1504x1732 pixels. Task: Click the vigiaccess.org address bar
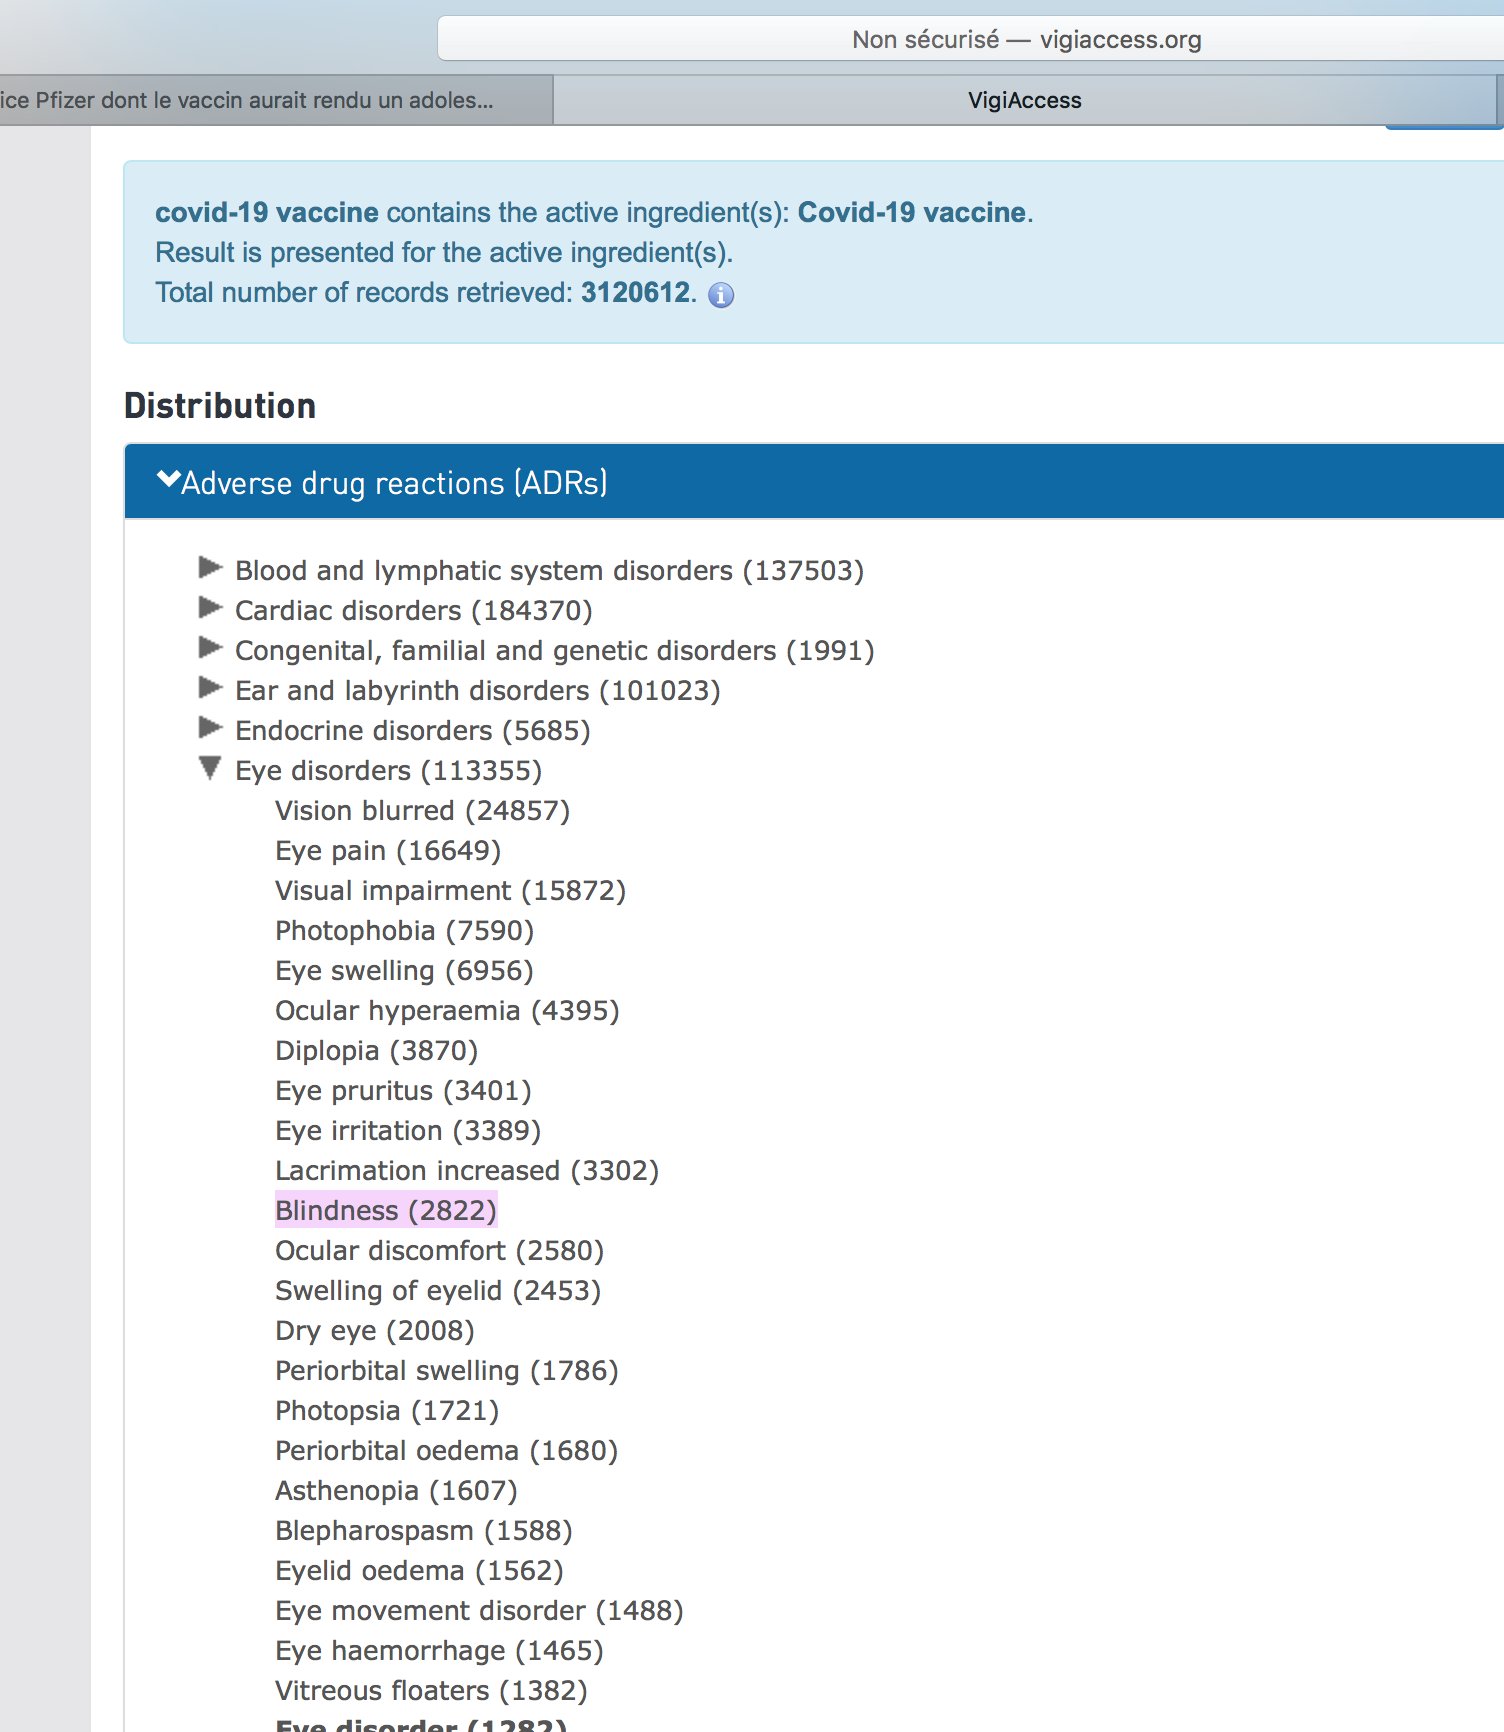(x=1026, y=40)
